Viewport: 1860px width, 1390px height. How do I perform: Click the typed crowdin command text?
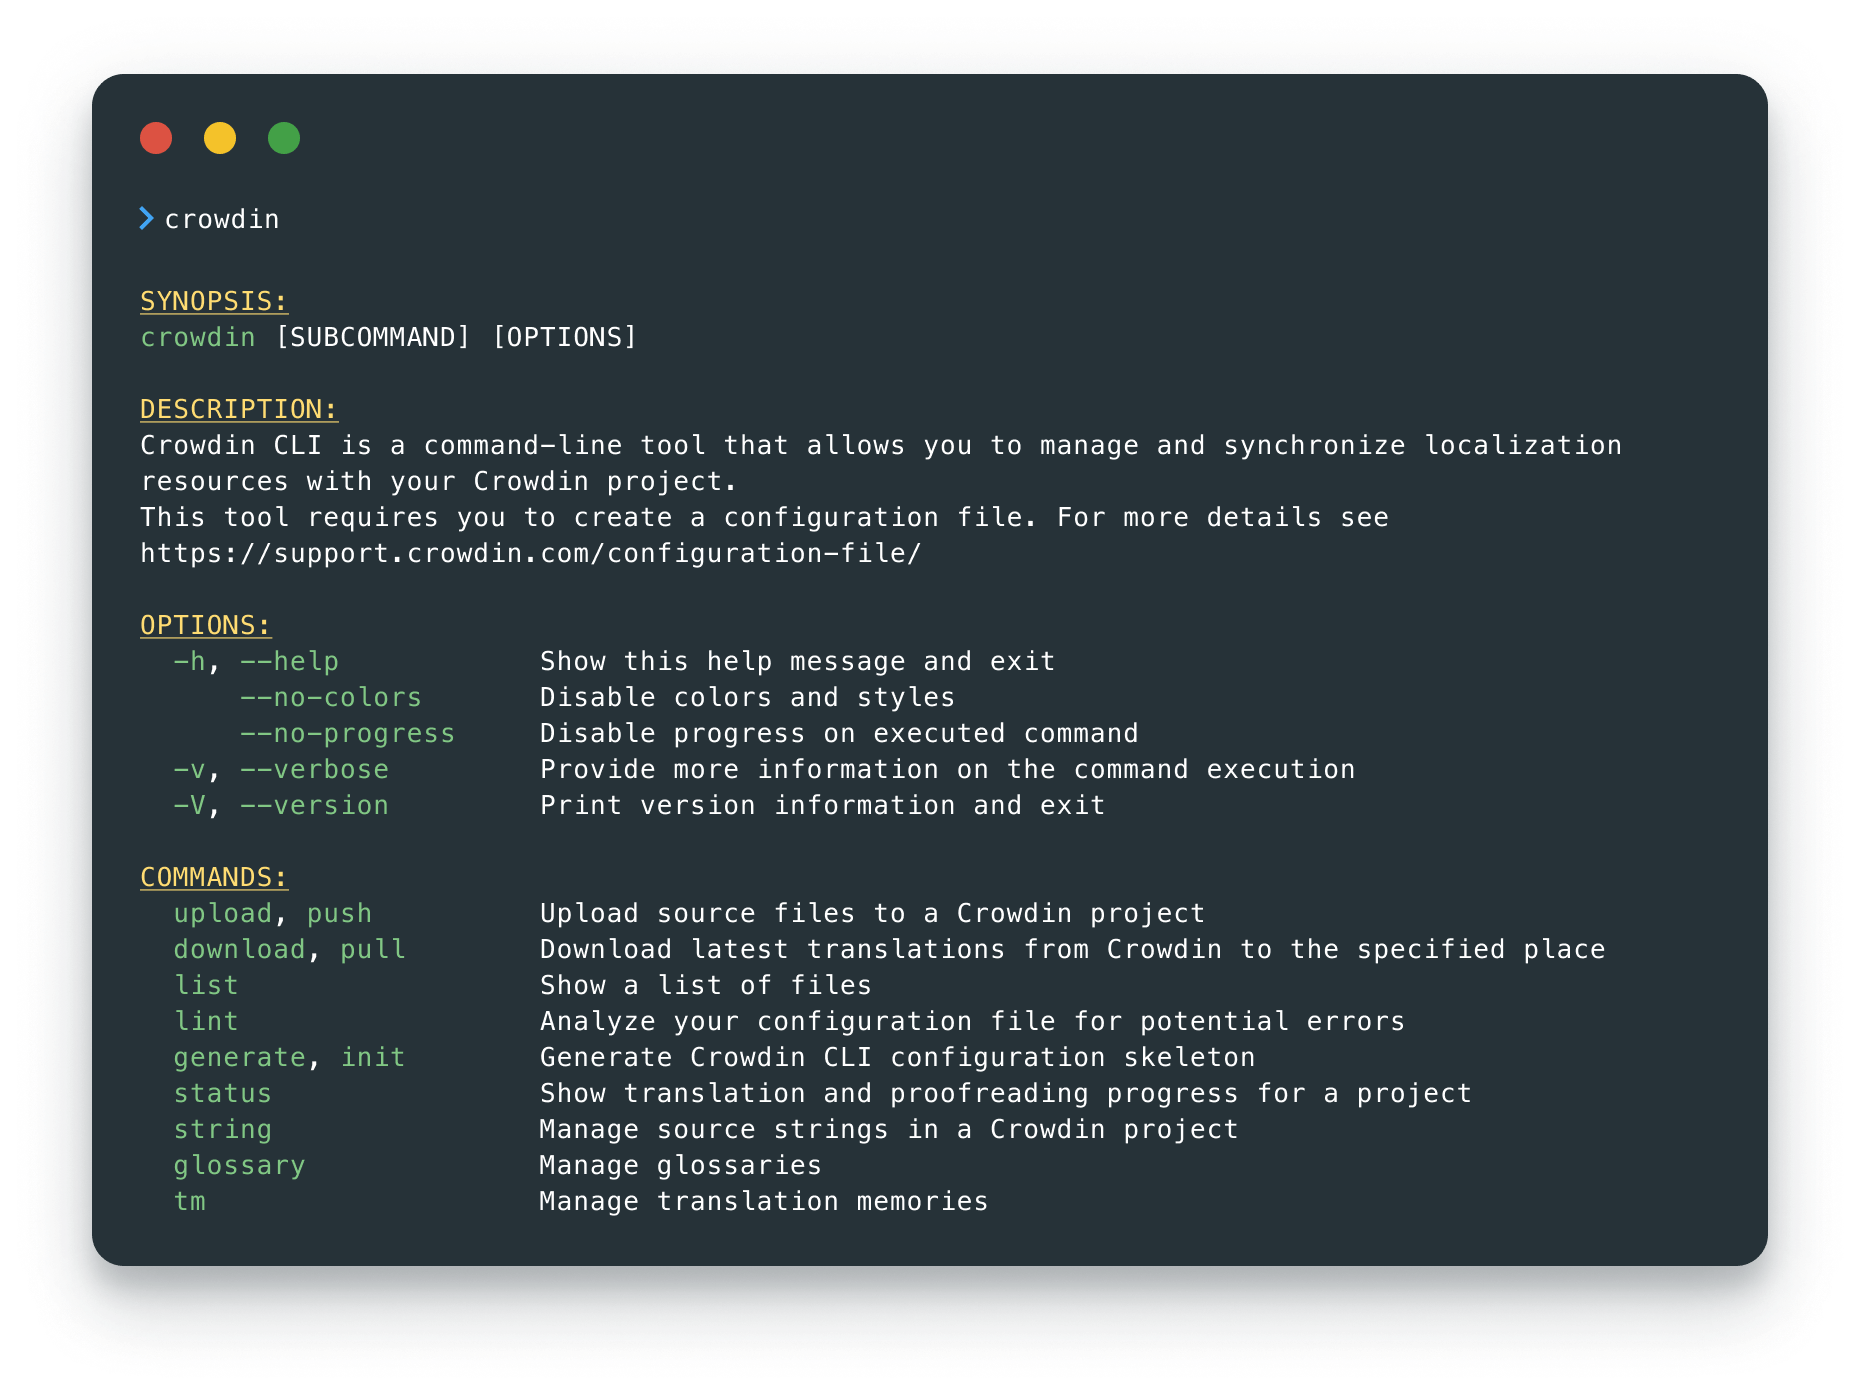(222, 220)
